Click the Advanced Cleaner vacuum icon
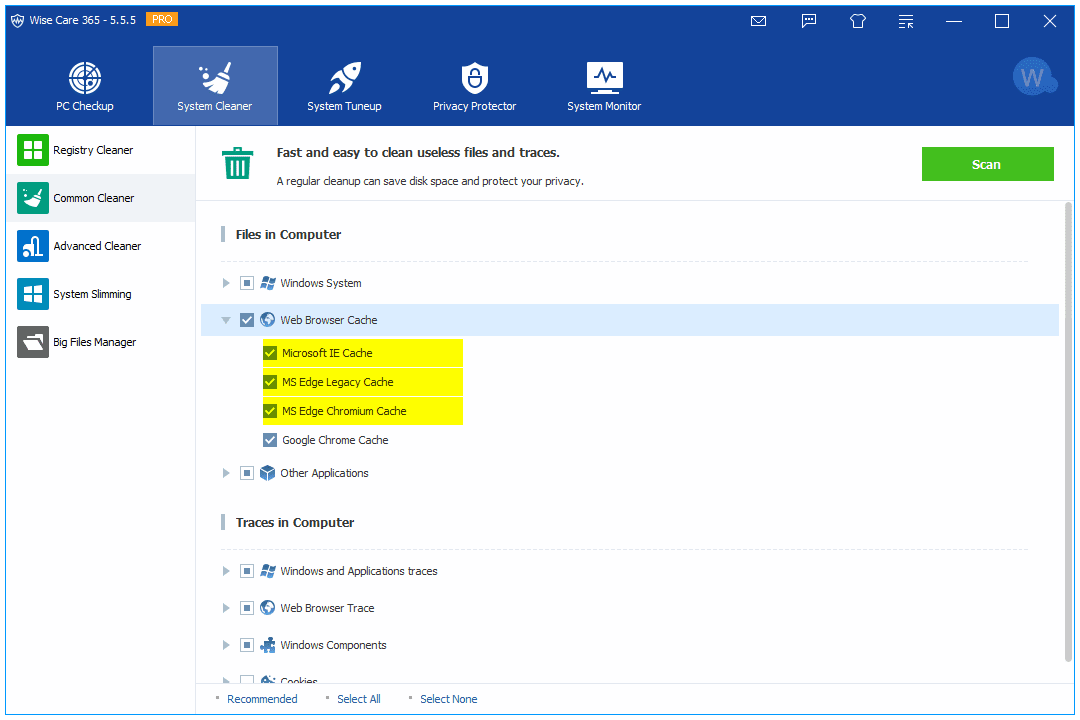The image size is (1080, 720). (33, 246)
